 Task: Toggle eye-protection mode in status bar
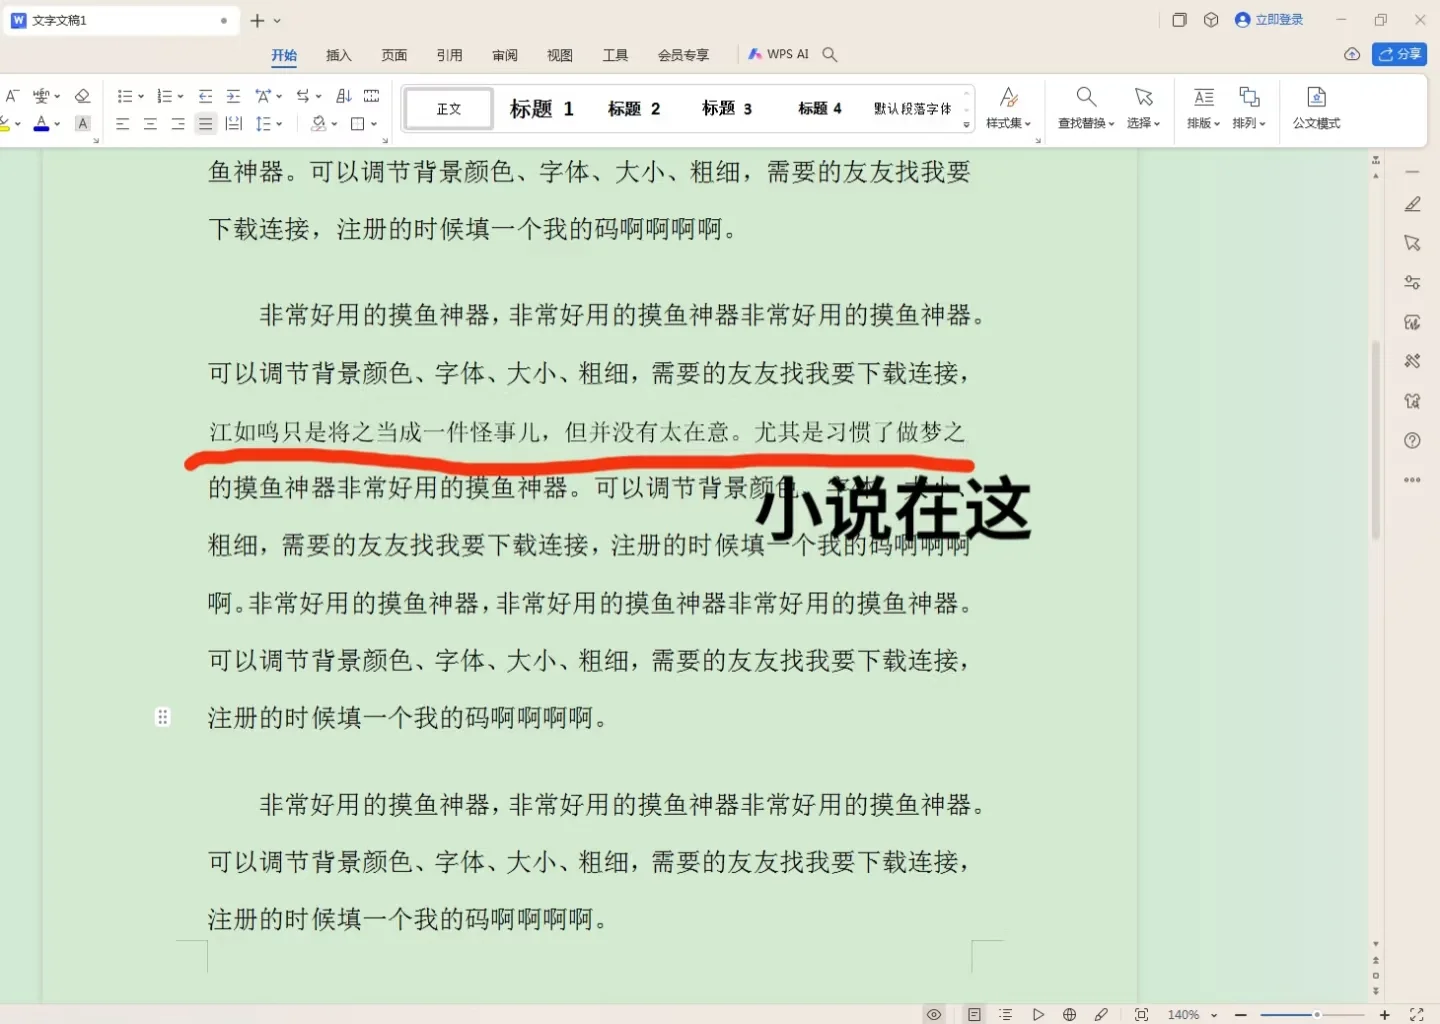934,1014
